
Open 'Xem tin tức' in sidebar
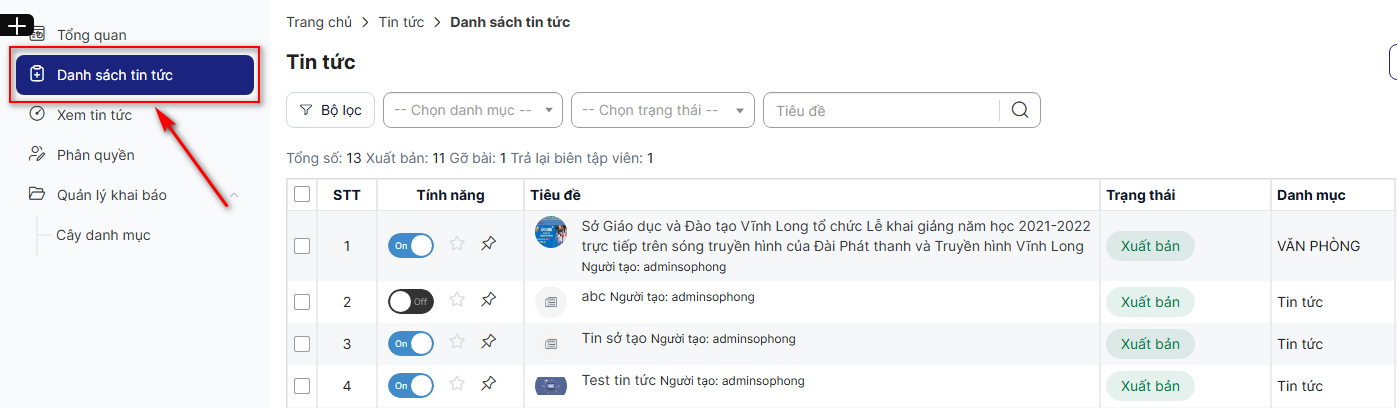click(x=94, y=115)
